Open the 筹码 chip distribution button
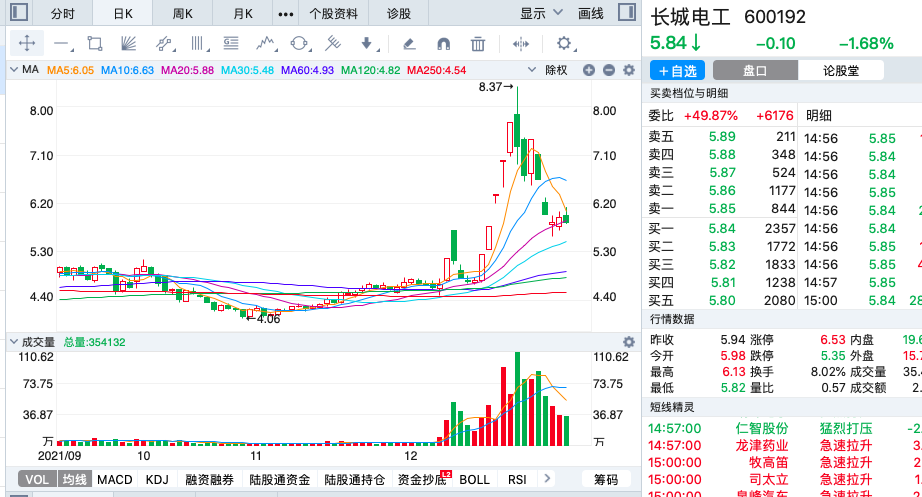 (x=606, y=480)
